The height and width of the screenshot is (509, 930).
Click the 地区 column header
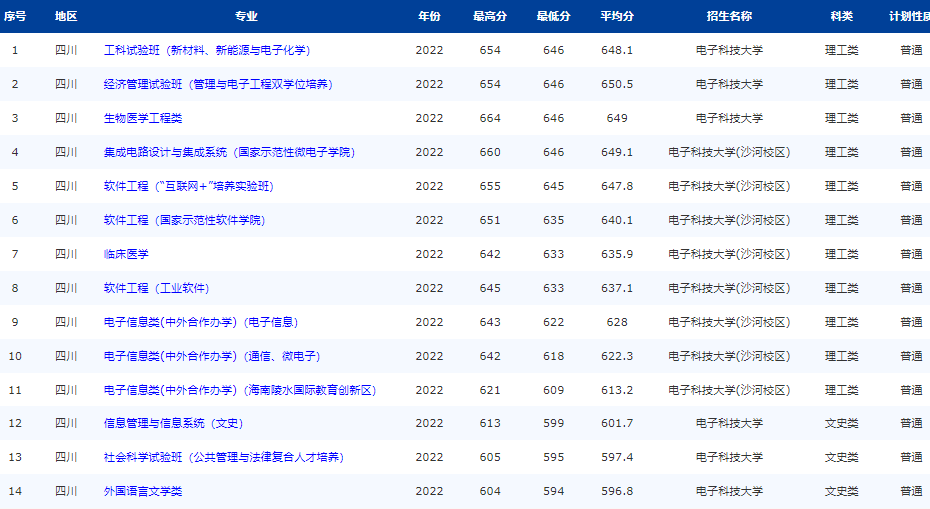pyautogui.click(x=66, y=17)
